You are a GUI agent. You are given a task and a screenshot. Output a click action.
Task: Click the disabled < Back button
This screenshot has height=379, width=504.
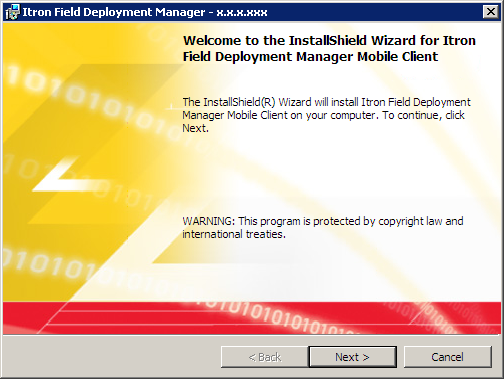265,357
